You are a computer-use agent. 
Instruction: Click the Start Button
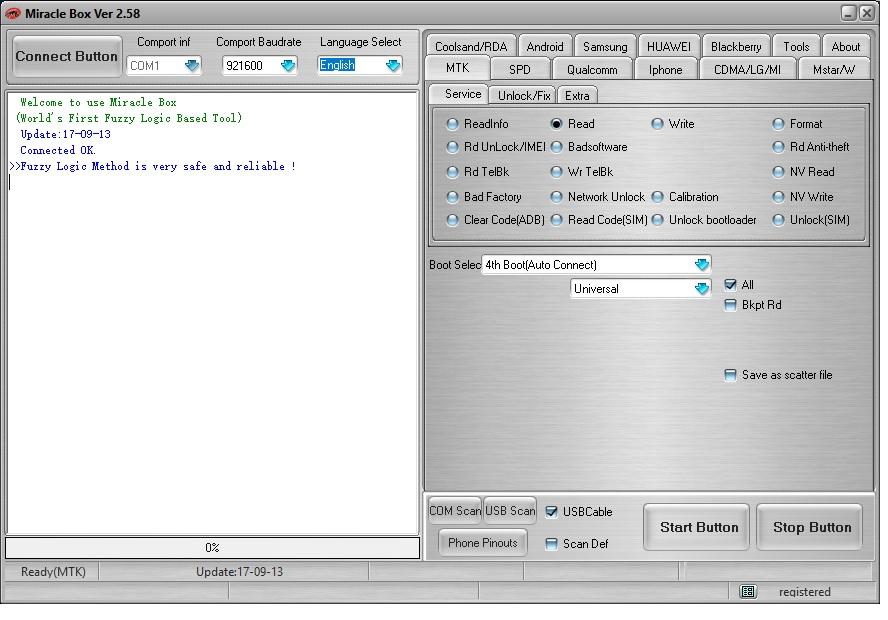pyautogui.click(x=697, y=527)
